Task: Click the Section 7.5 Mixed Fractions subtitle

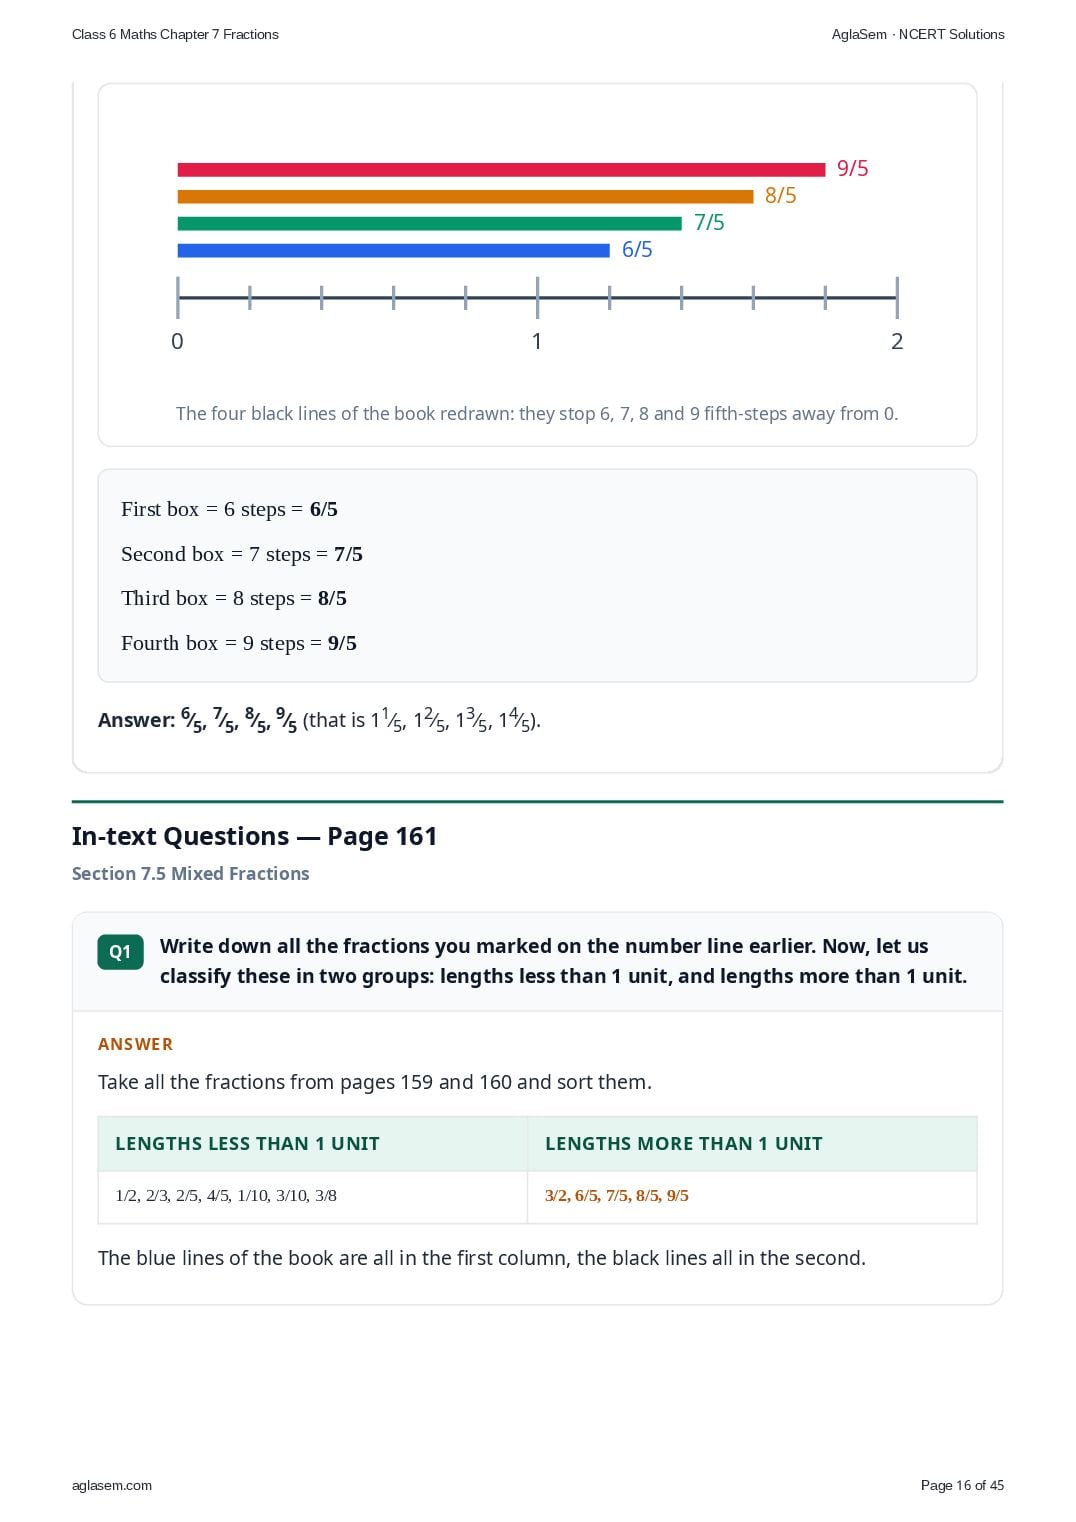Action: click(x=191, y=873)
